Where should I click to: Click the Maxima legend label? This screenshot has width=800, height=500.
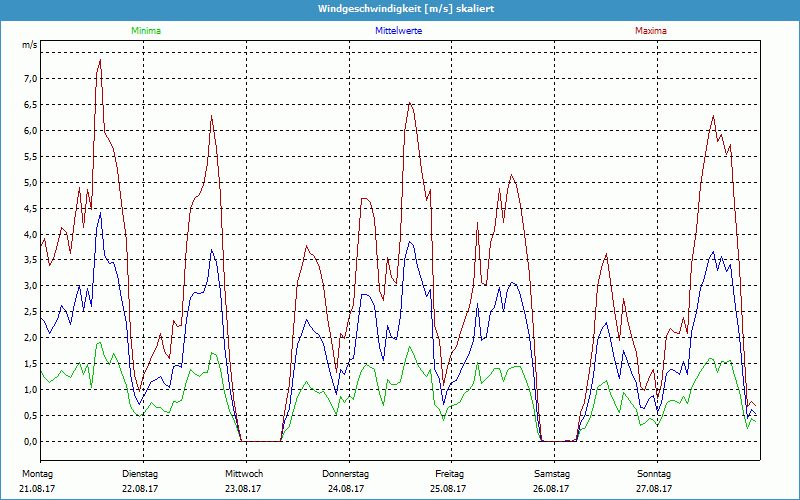pos(651,31)
